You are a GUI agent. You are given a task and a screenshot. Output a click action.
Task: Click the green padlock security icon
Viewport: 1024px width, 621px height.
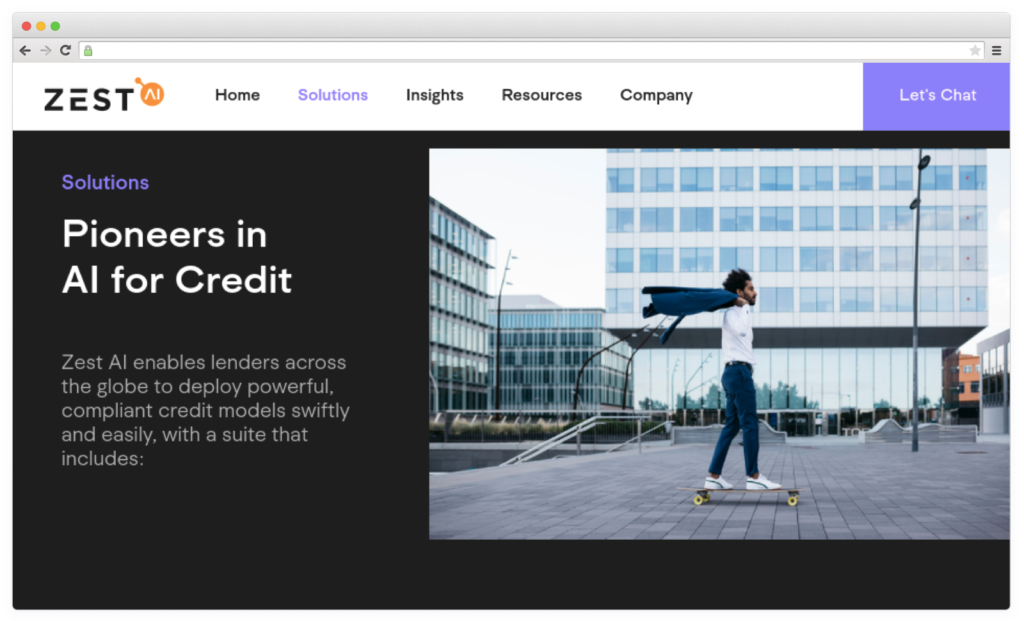coord(88,50)
